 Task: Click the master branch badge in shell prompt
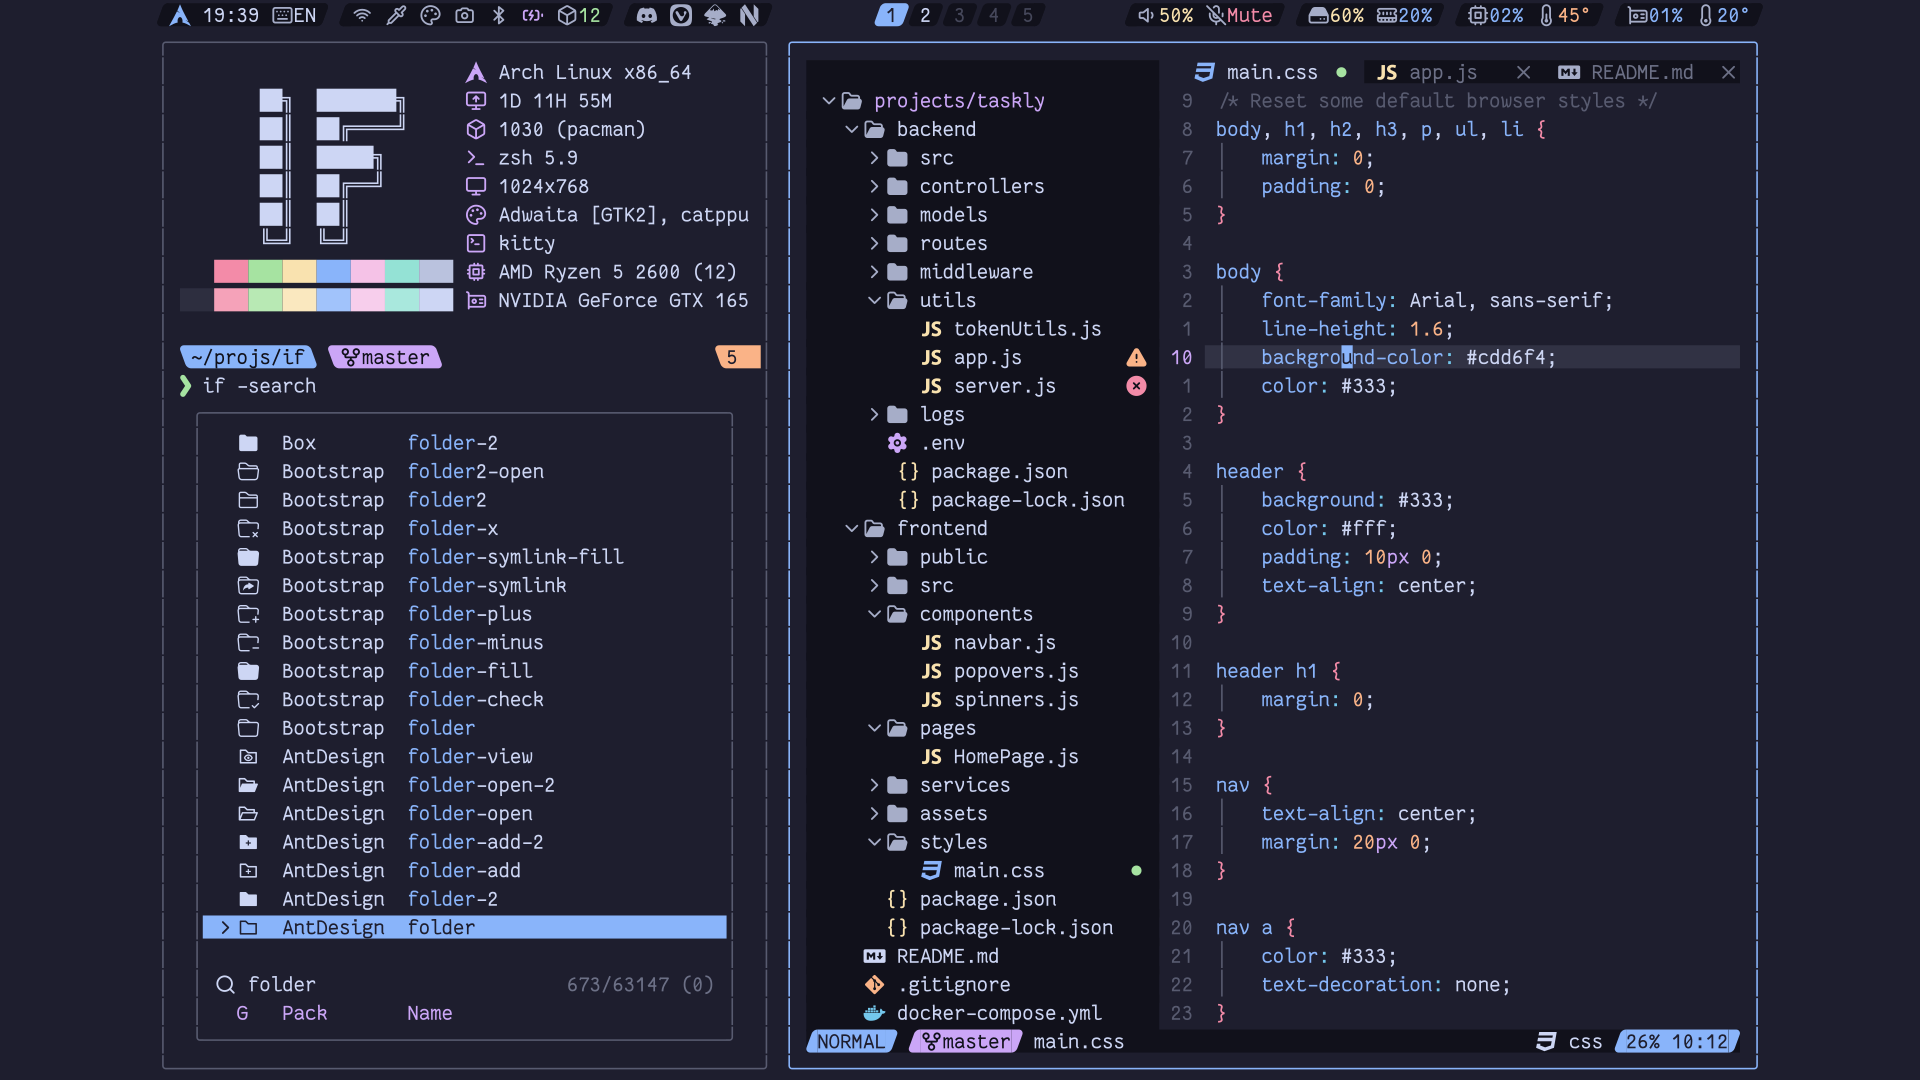pyautogui.click(x=385, y=357)
